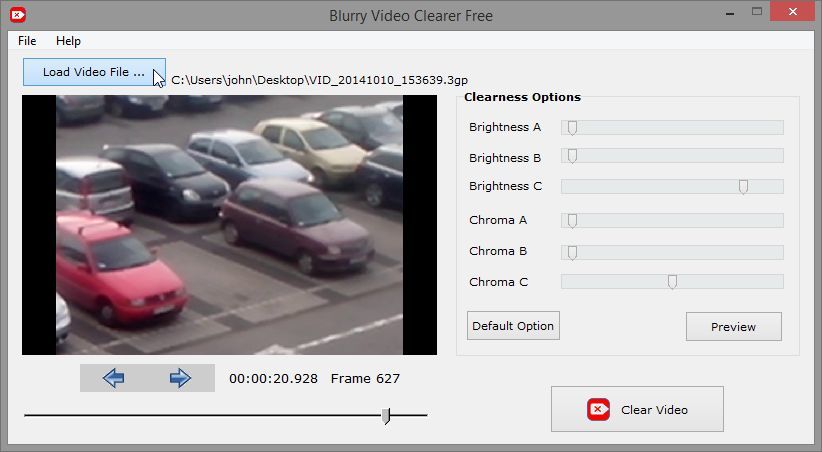Close the Blurry Video Clearer window
The image size is (822, 452).
(x=793, y=12)
